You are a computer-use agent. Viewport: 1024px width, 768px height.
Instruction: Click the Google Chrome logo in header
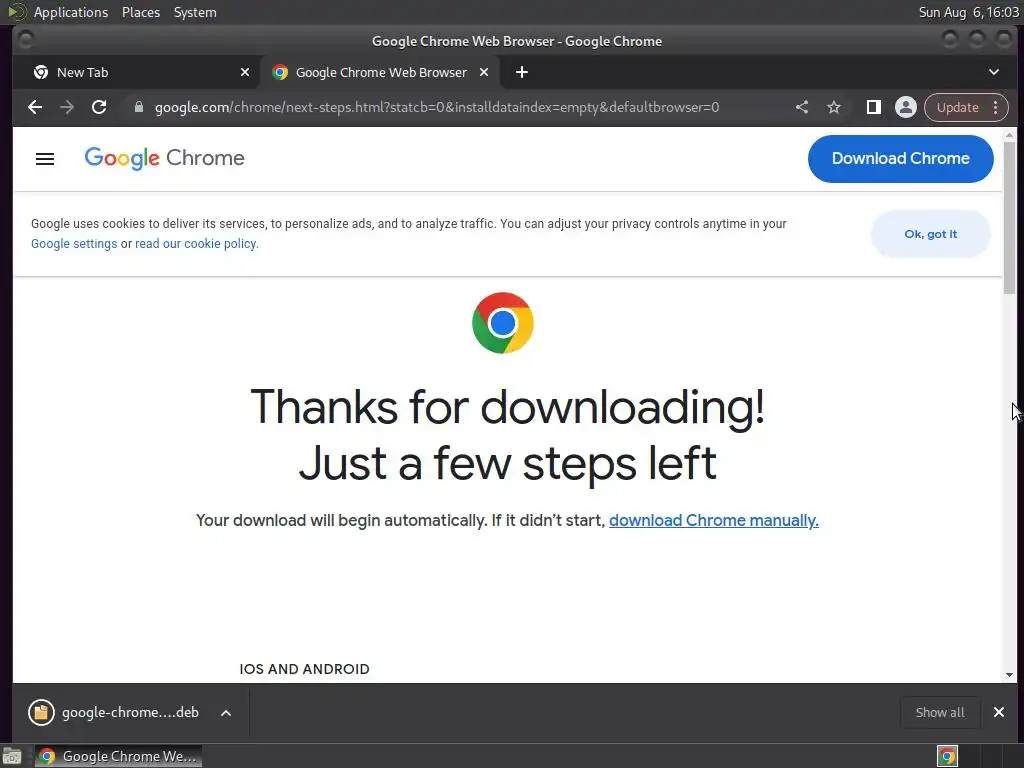pos(165,158)
